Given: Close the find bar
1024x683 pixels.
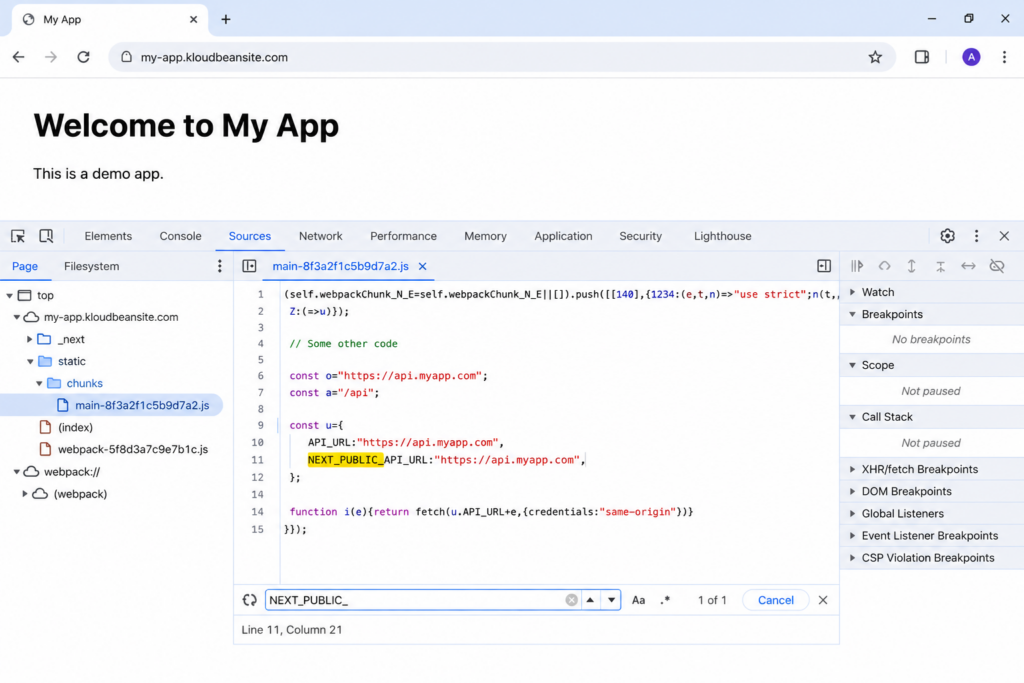Looking at the screenshot, I should coord(823,600).
